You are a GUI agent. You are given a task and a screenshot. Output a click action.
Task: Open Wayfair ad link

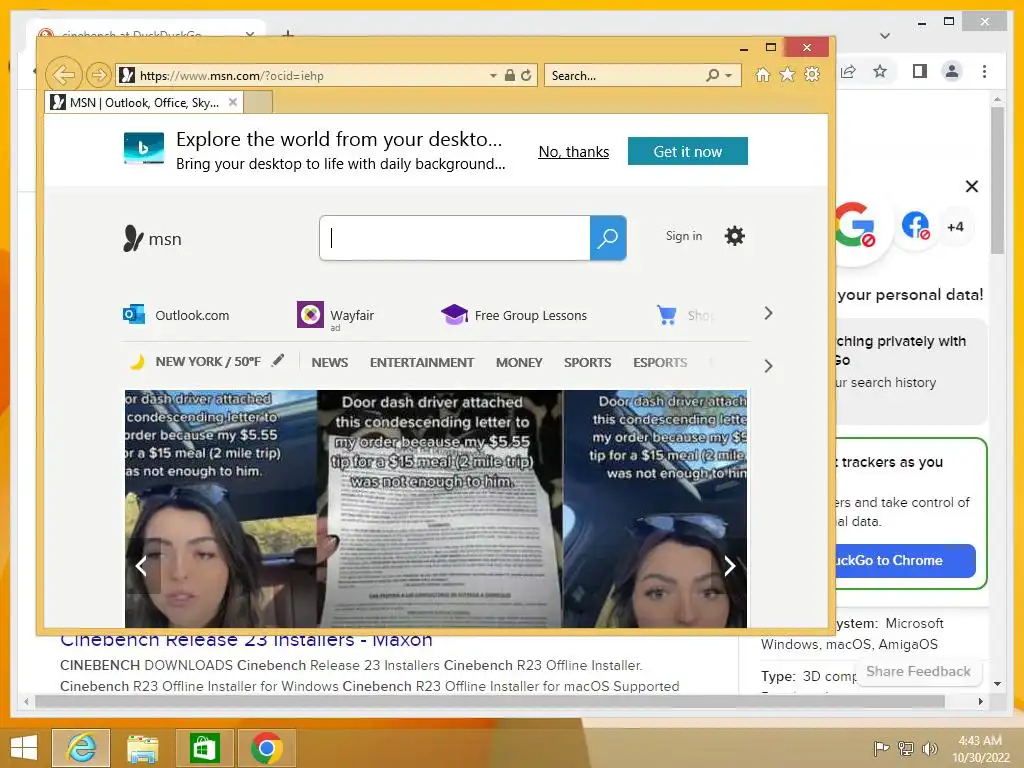click(336, 315)
